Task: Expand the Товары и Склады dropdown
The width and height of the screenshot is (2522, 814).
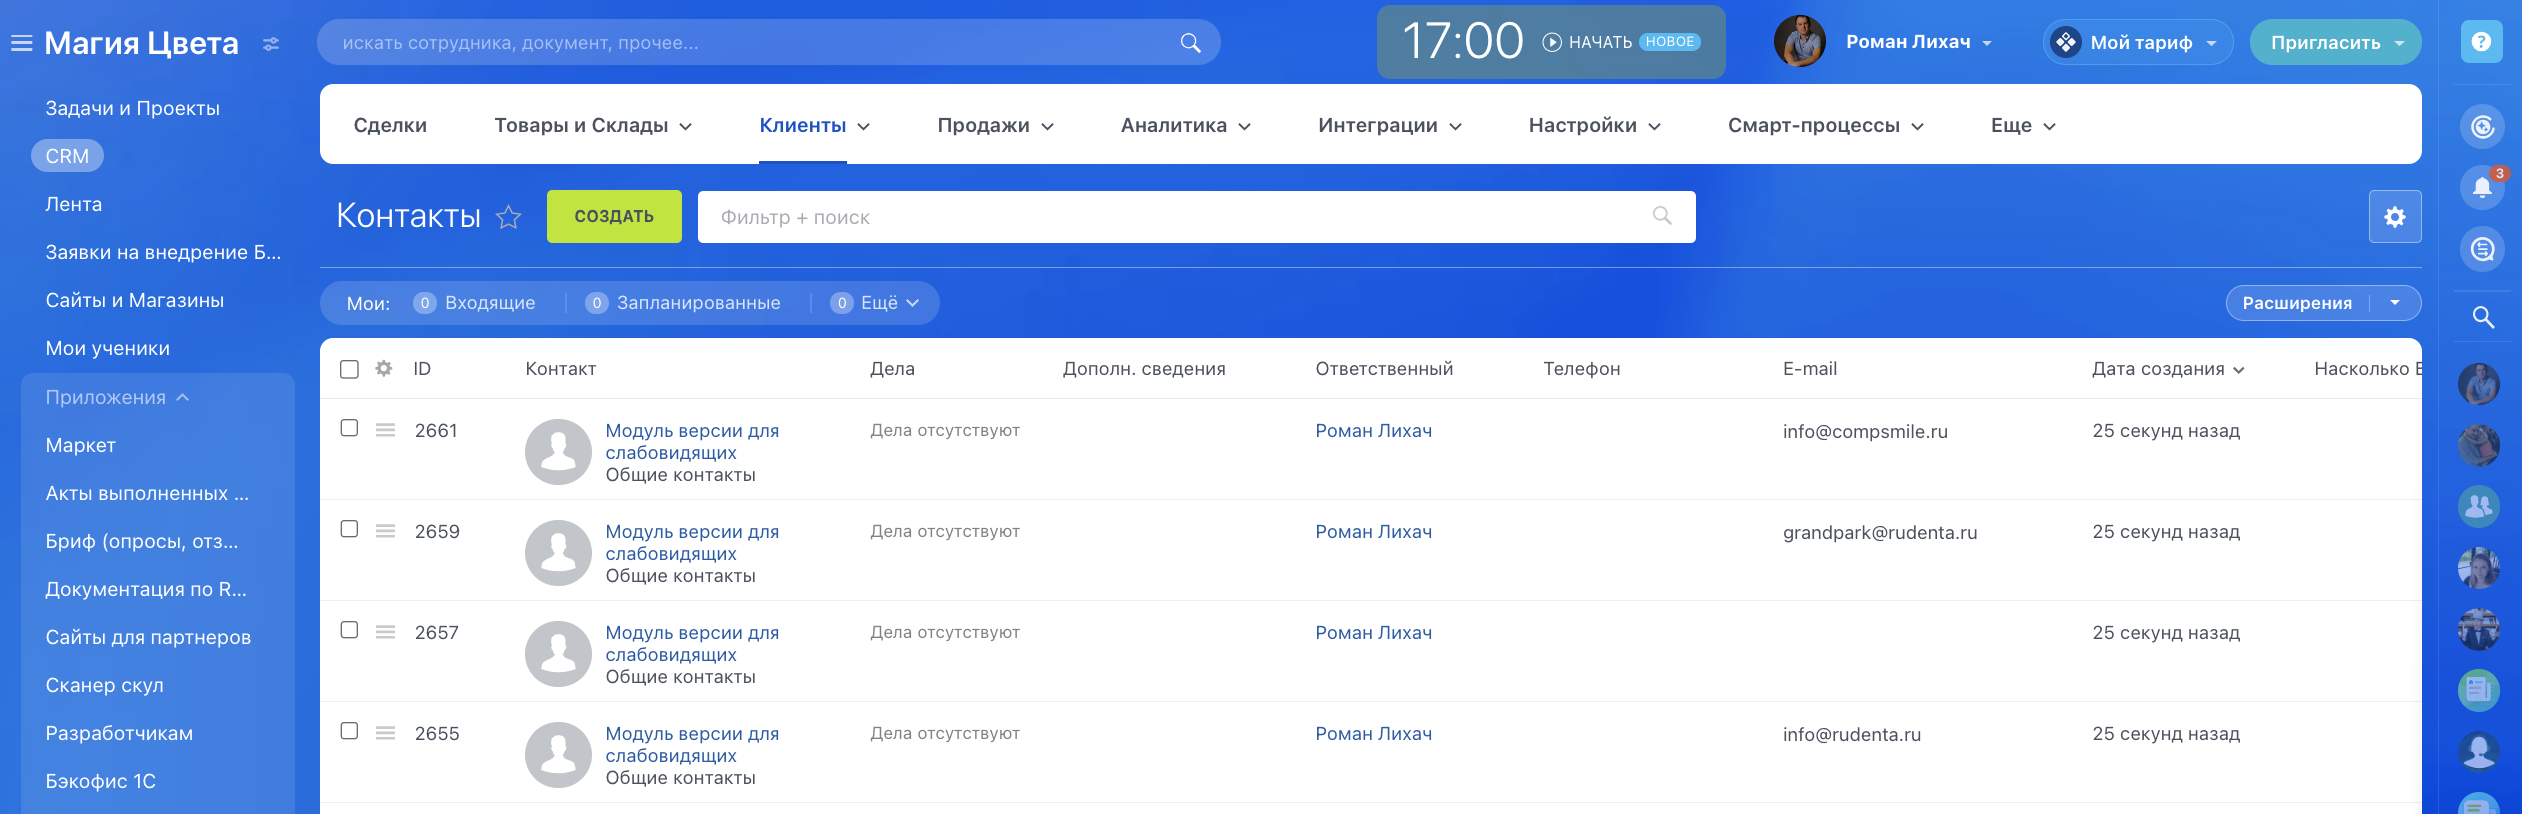Action: 592,126
